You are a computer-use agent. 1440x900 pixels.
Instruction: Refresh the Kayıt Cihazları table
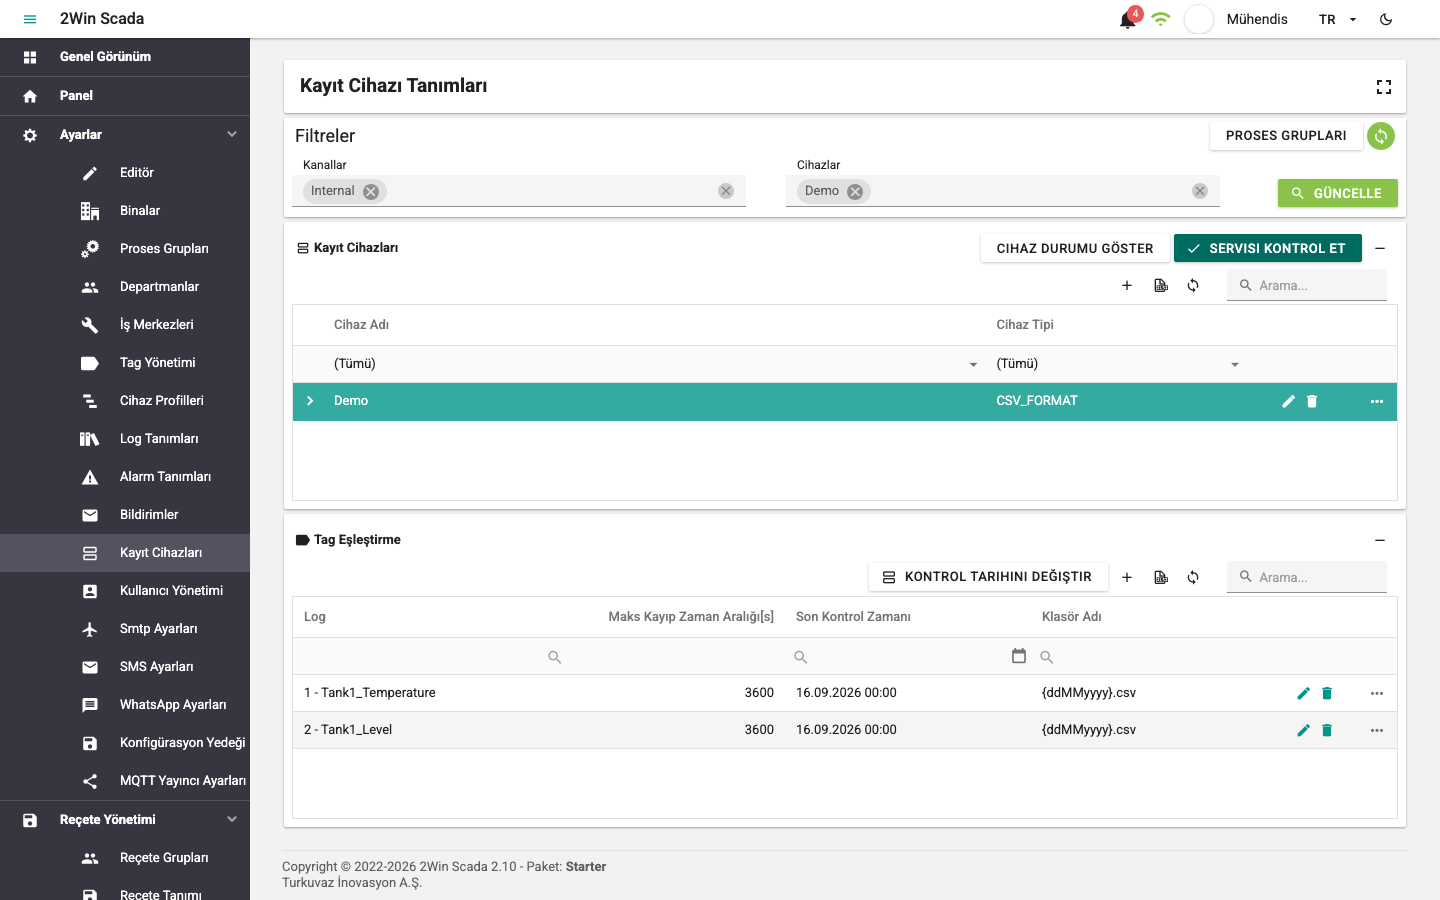1193,285
